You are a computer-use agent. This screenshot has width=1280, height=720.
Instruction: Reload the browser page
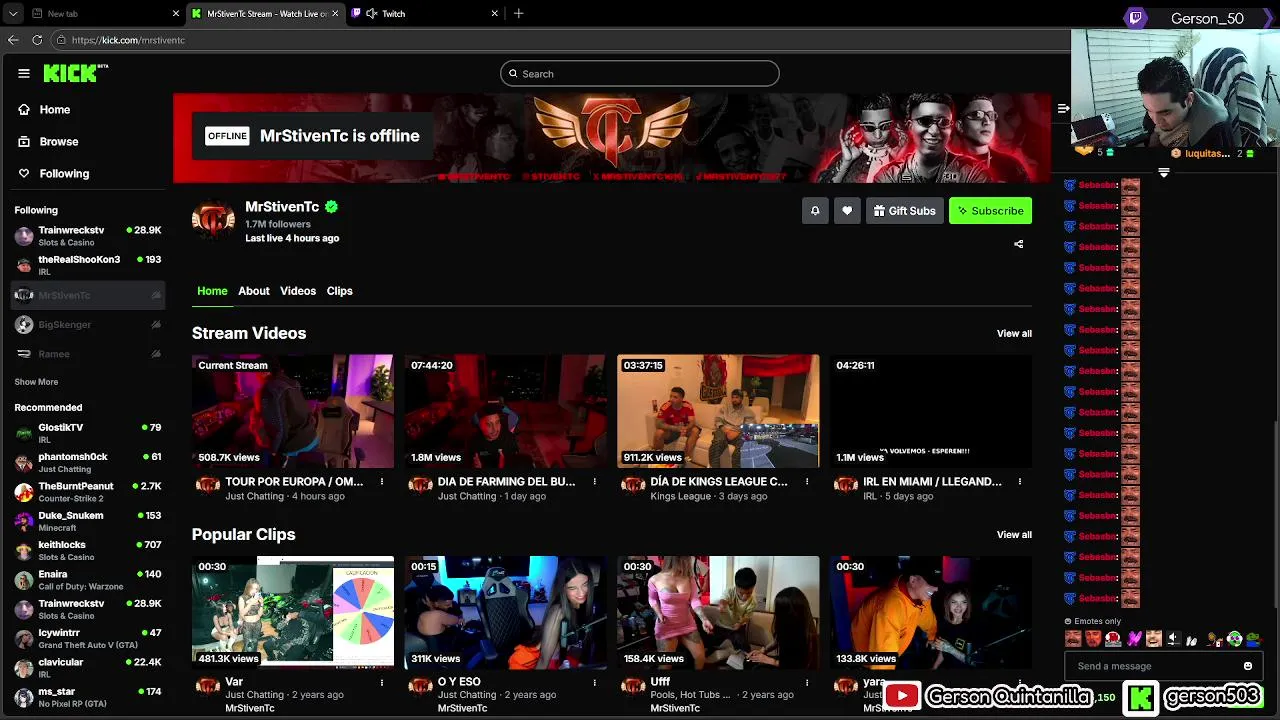(37, 40)
